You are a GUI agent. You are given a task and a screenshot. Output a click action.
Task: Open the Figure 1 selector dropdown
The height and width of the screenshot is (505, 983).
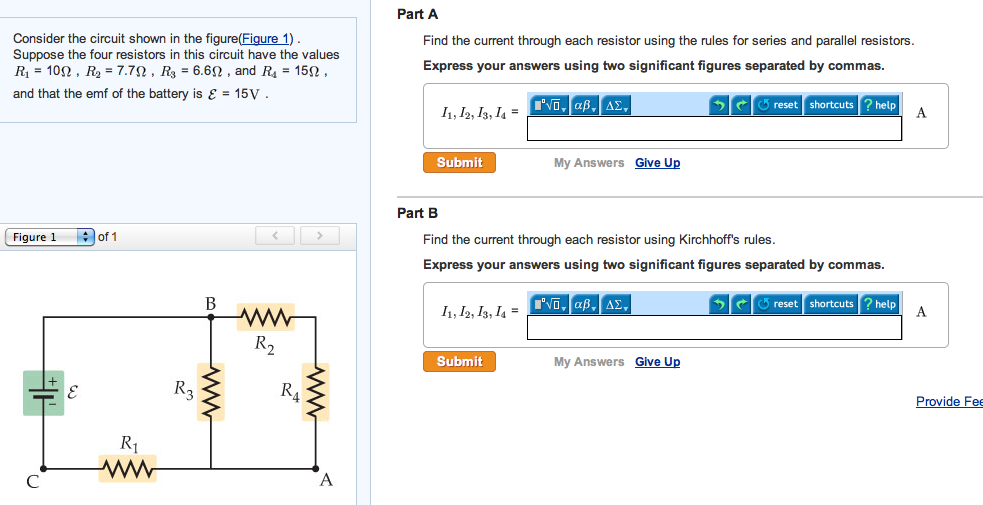(x=50, y=237)
